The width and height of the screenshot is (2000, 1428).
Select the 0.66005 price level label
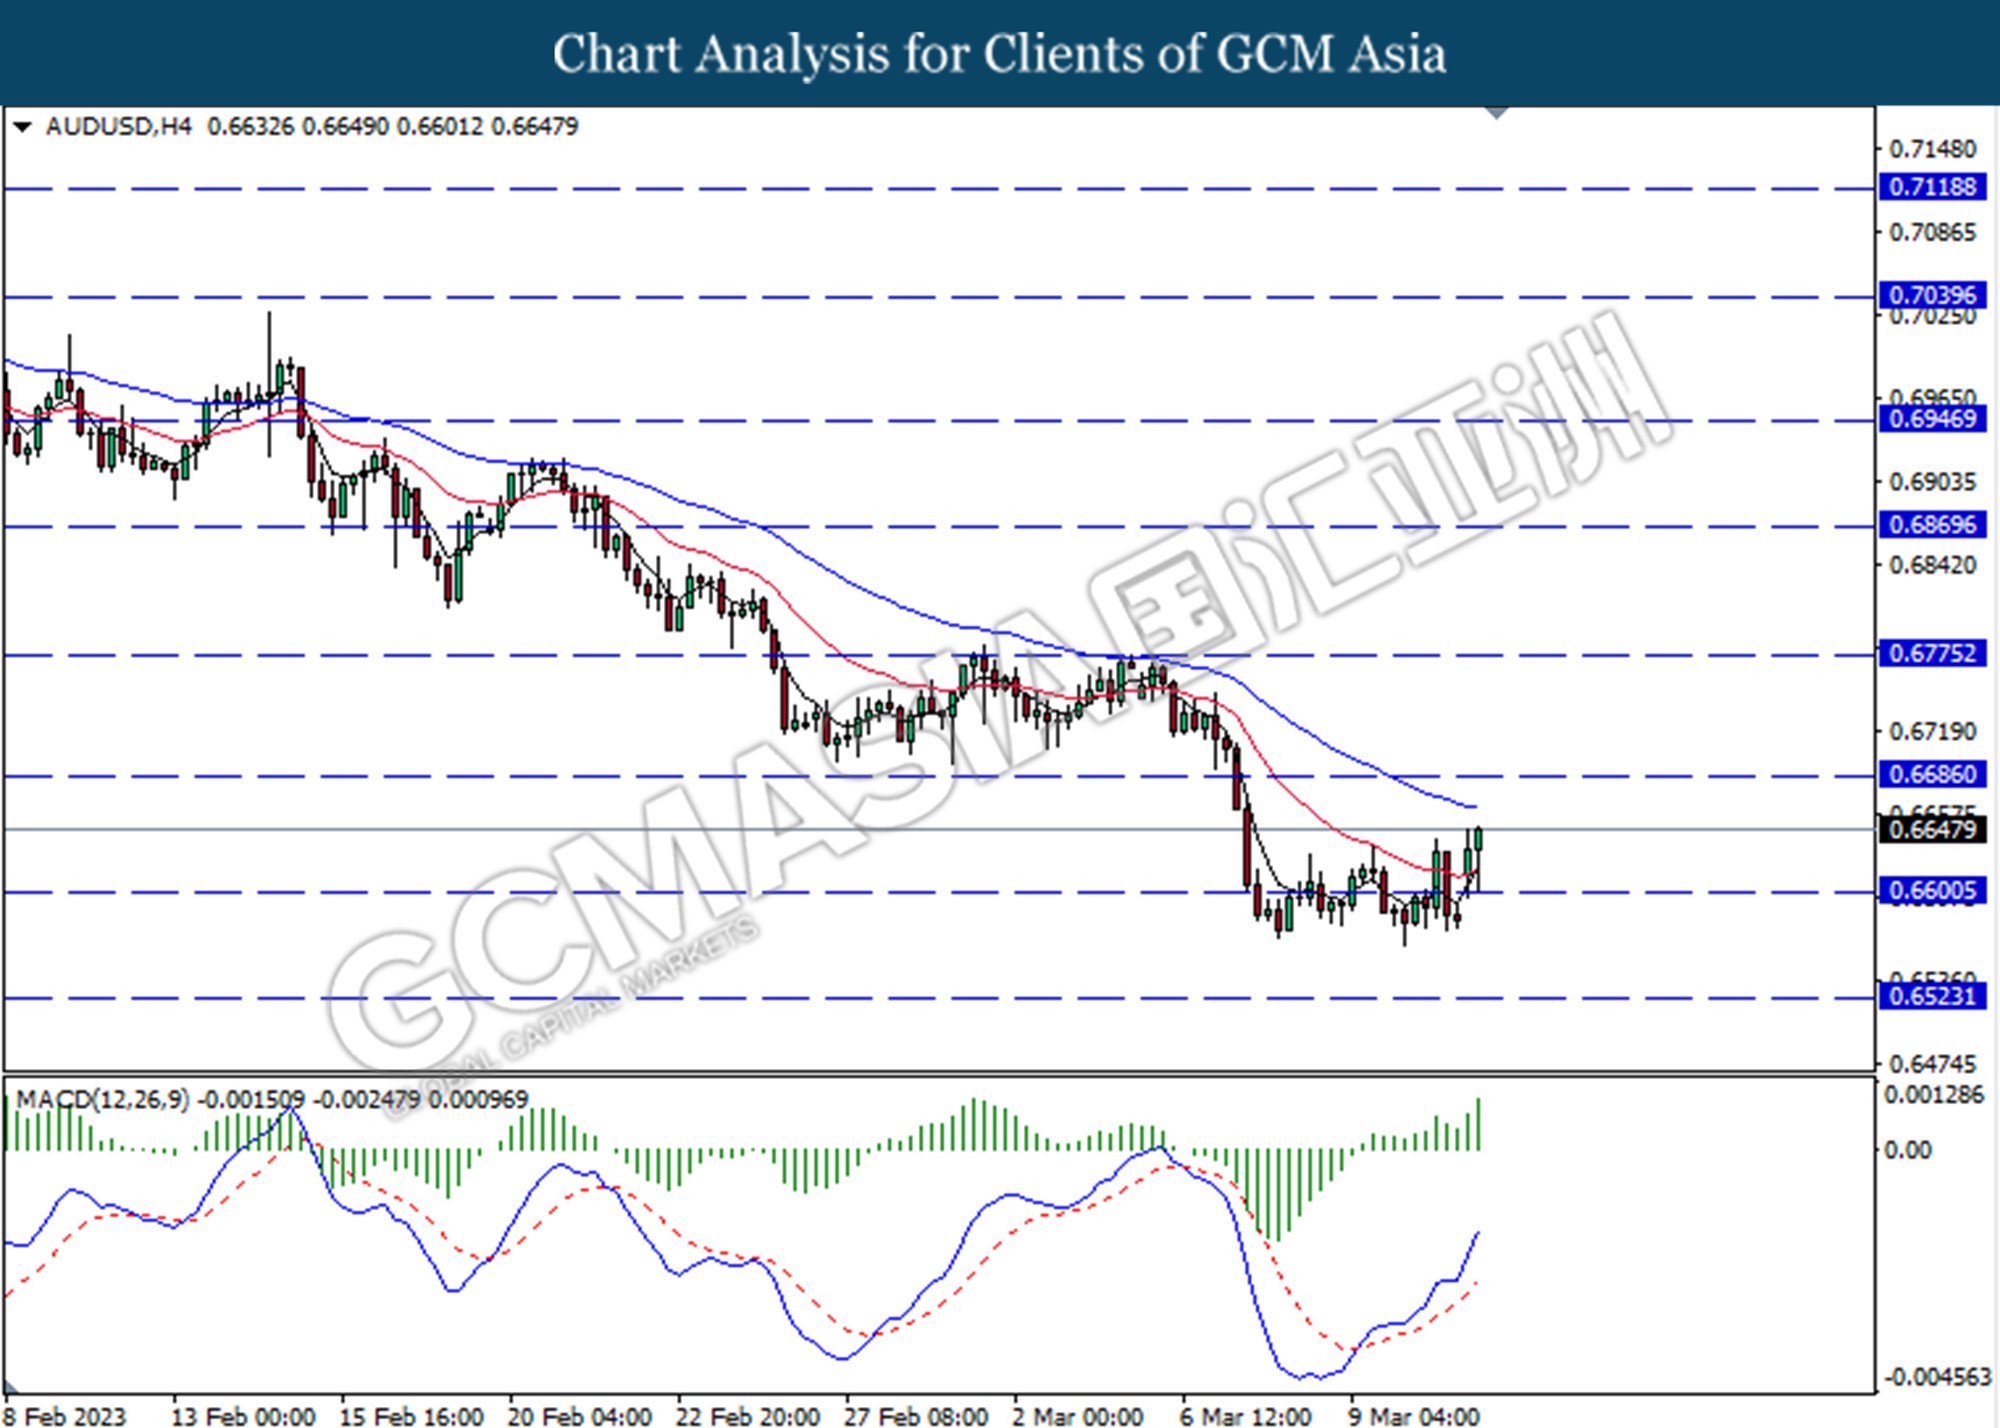coord(1932,891)
